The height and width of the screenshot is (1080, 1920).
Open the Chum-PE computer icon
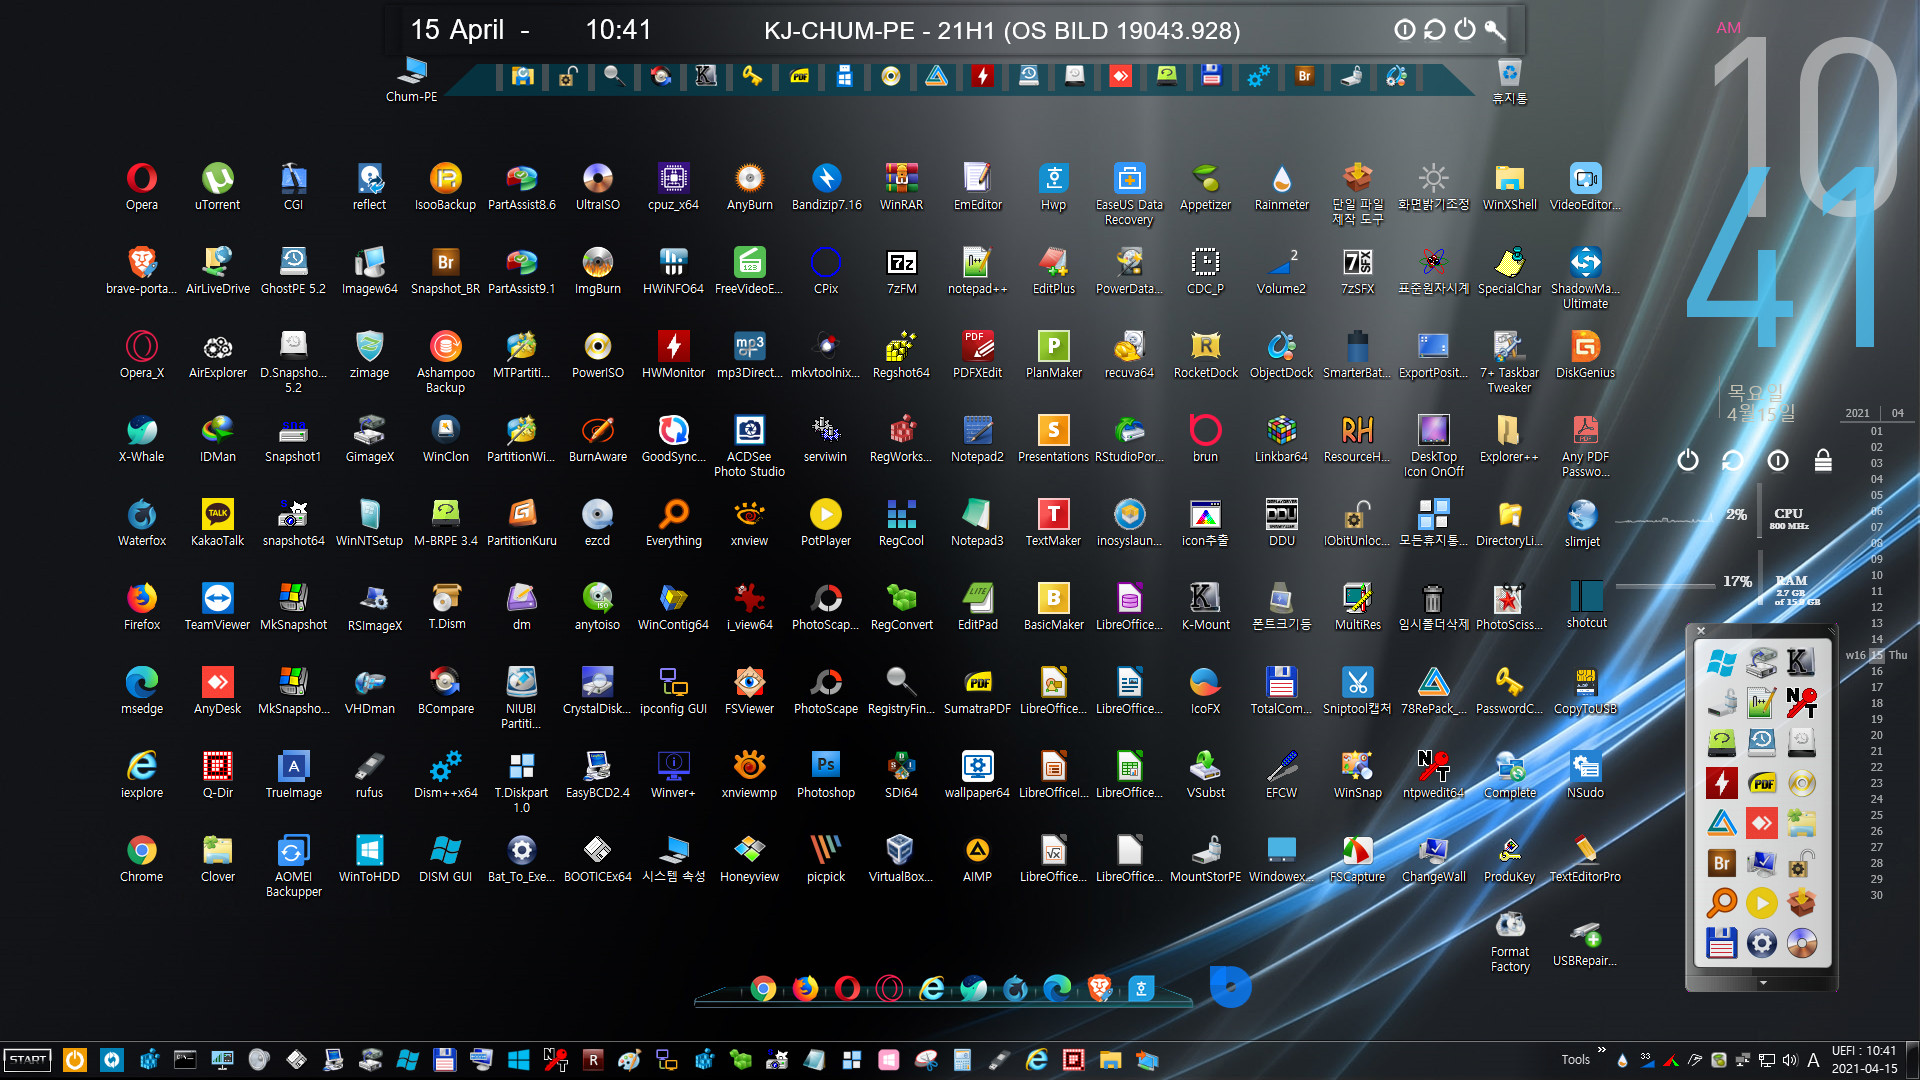pyautogui.click(x=411, y=80)
